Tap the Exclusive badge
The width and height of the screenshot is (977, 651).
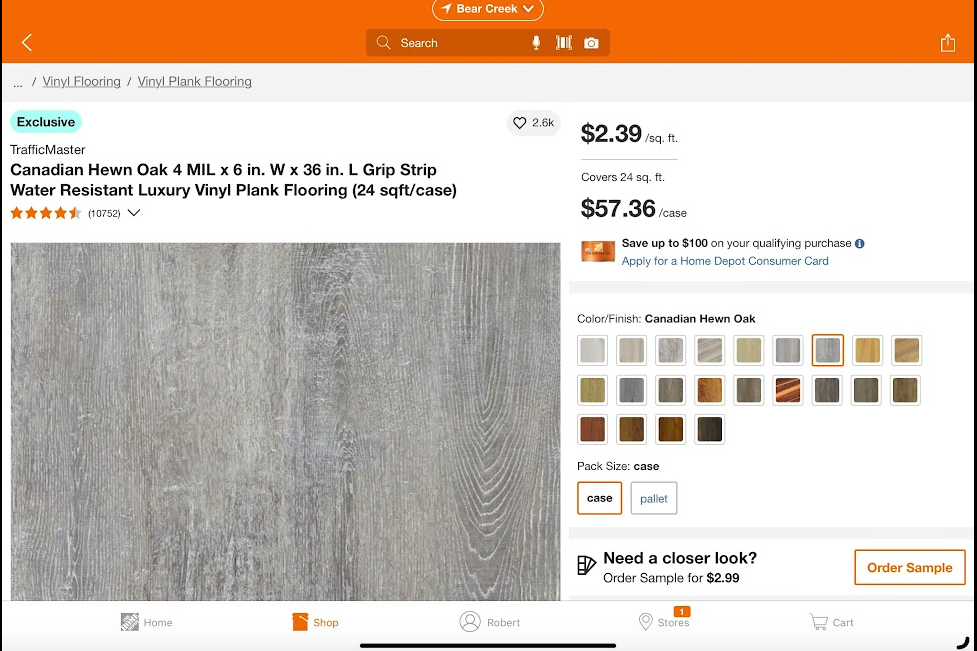pyautogui.click(x=46, y=122)
